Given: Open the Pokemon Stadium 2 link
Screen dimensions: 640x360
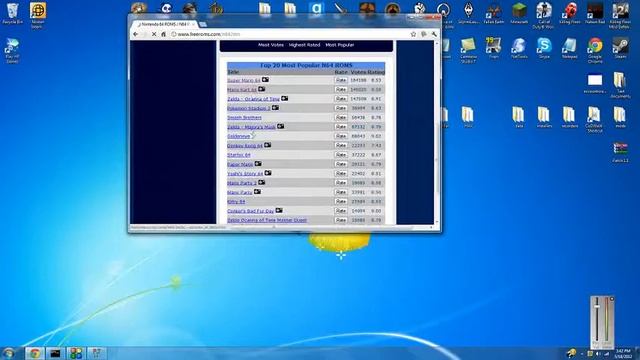Looking at the screenshot, I should pos(249,108).
